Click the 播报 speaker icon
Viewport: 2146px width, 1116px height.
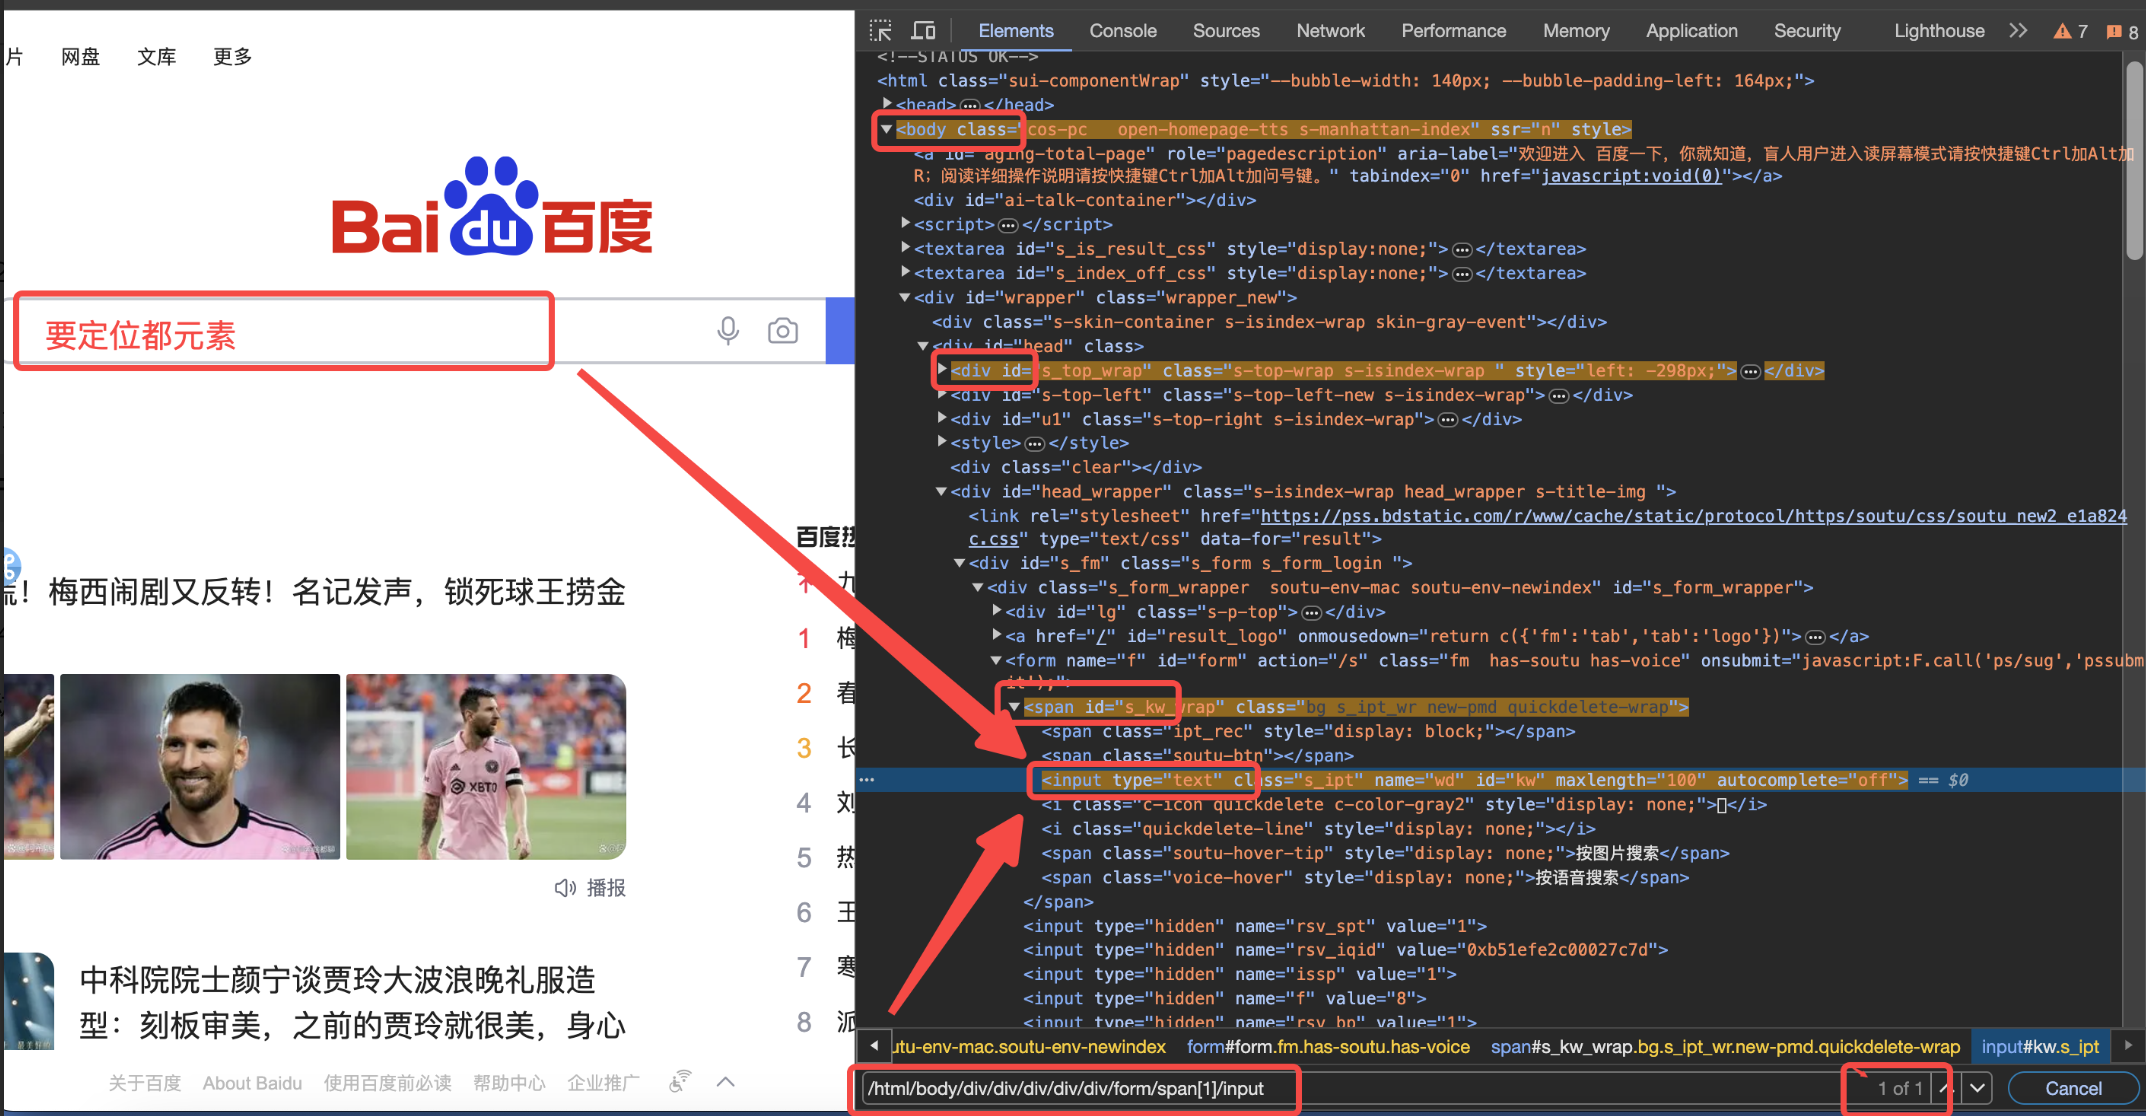click(565, 887)
